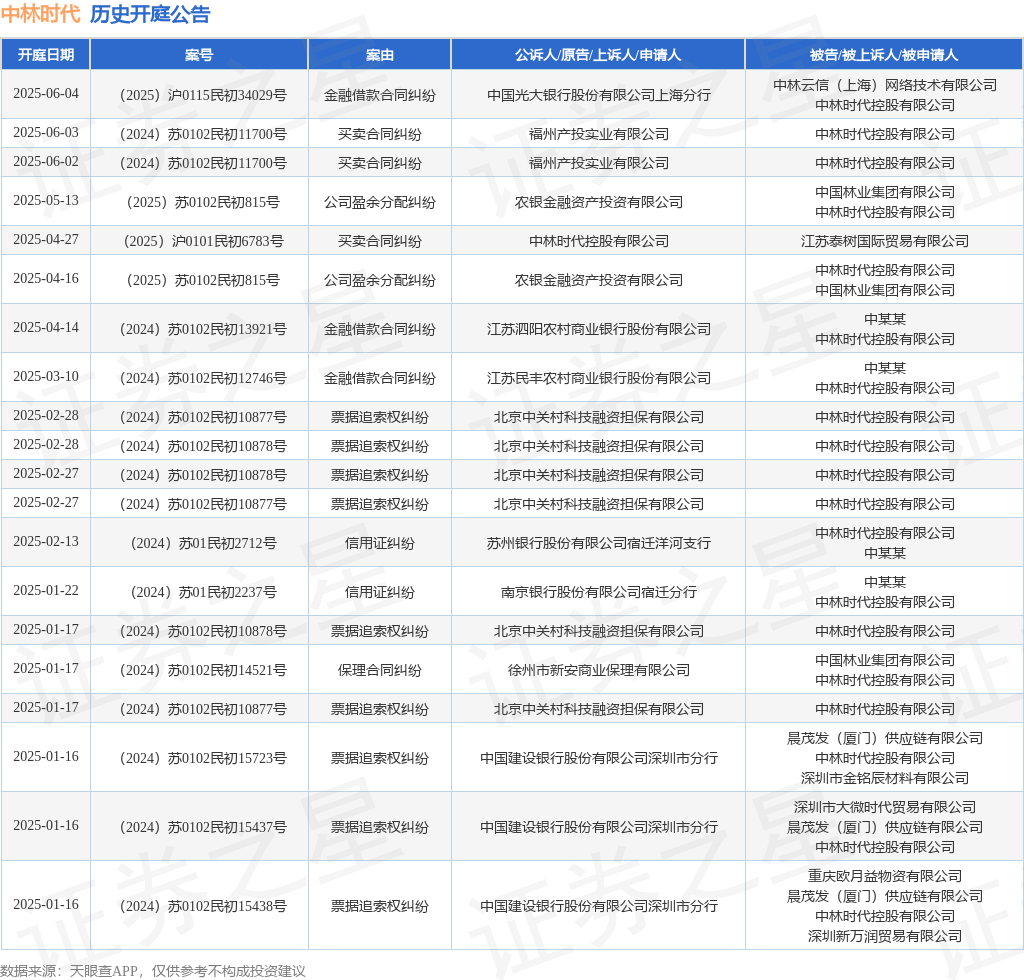
Task: Select date cell 2025-05-13
Action: [46, 200]
